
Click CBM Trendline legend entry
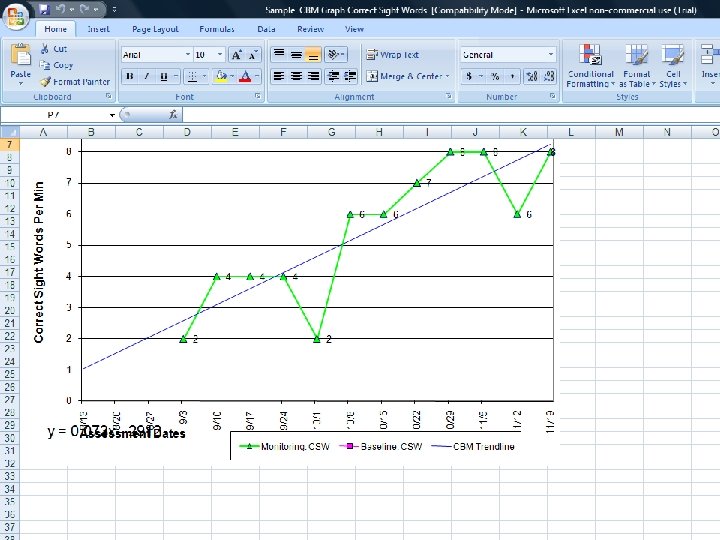pos(473,446)
